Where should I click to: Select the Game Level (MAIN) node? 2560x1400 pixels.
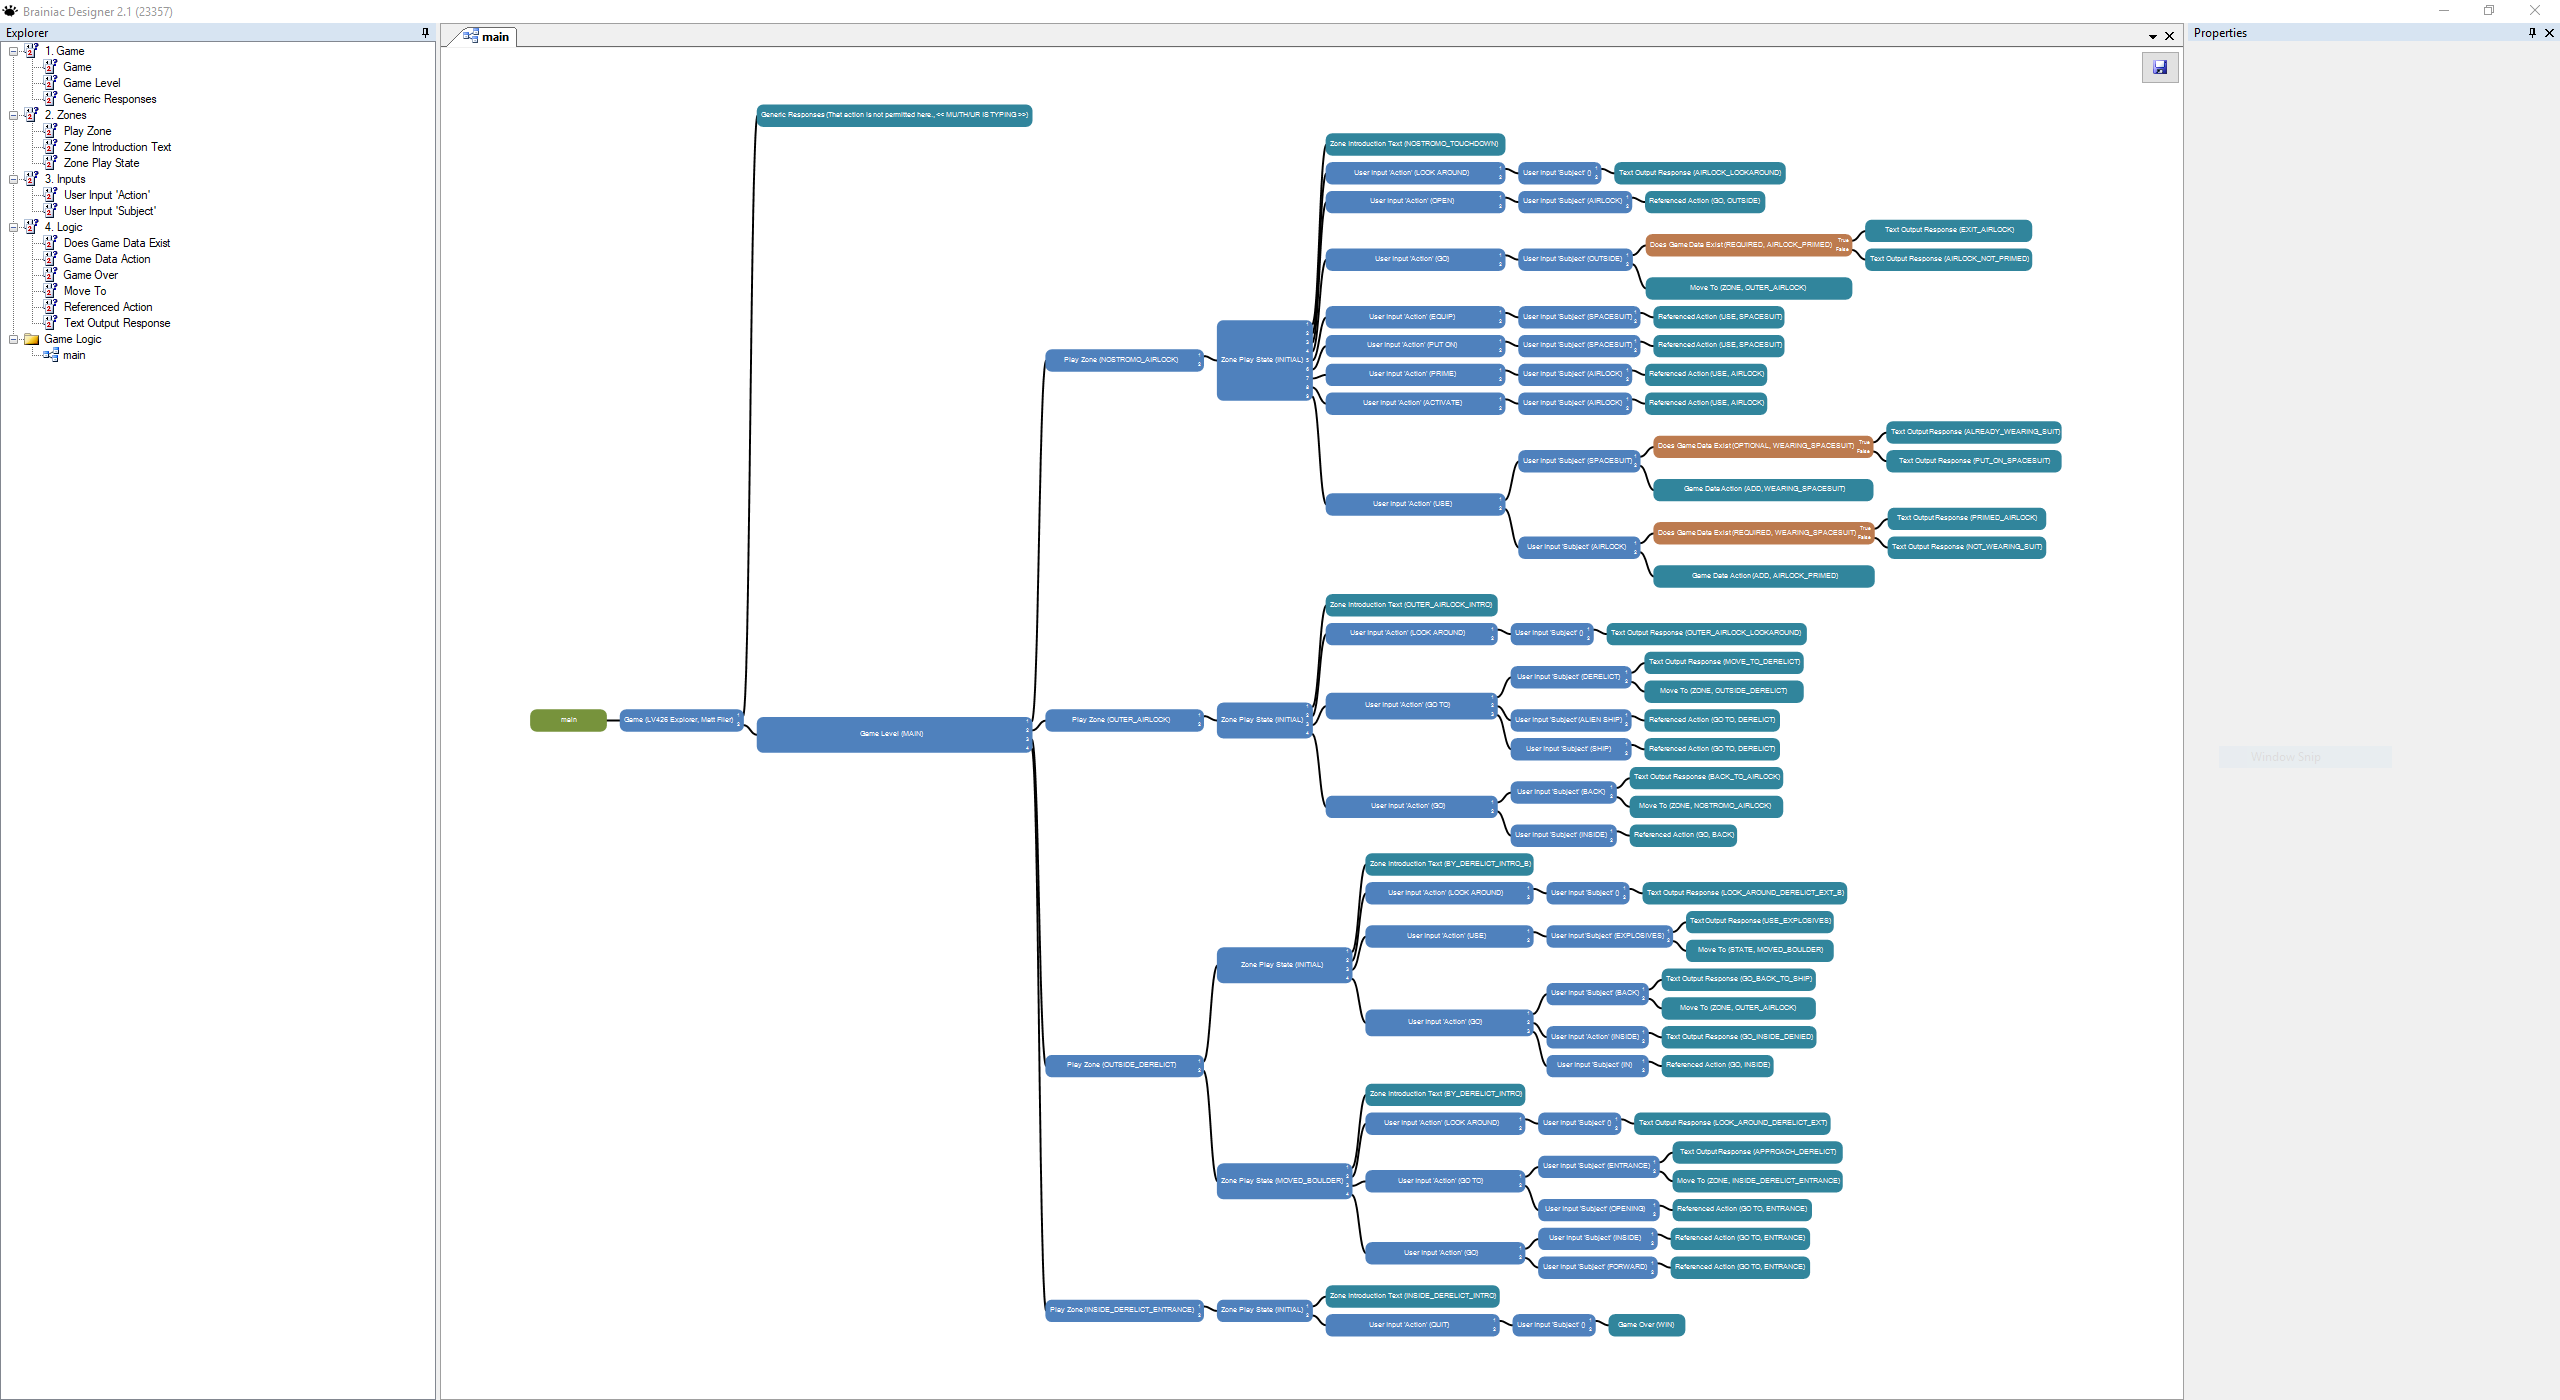[891, 734]
